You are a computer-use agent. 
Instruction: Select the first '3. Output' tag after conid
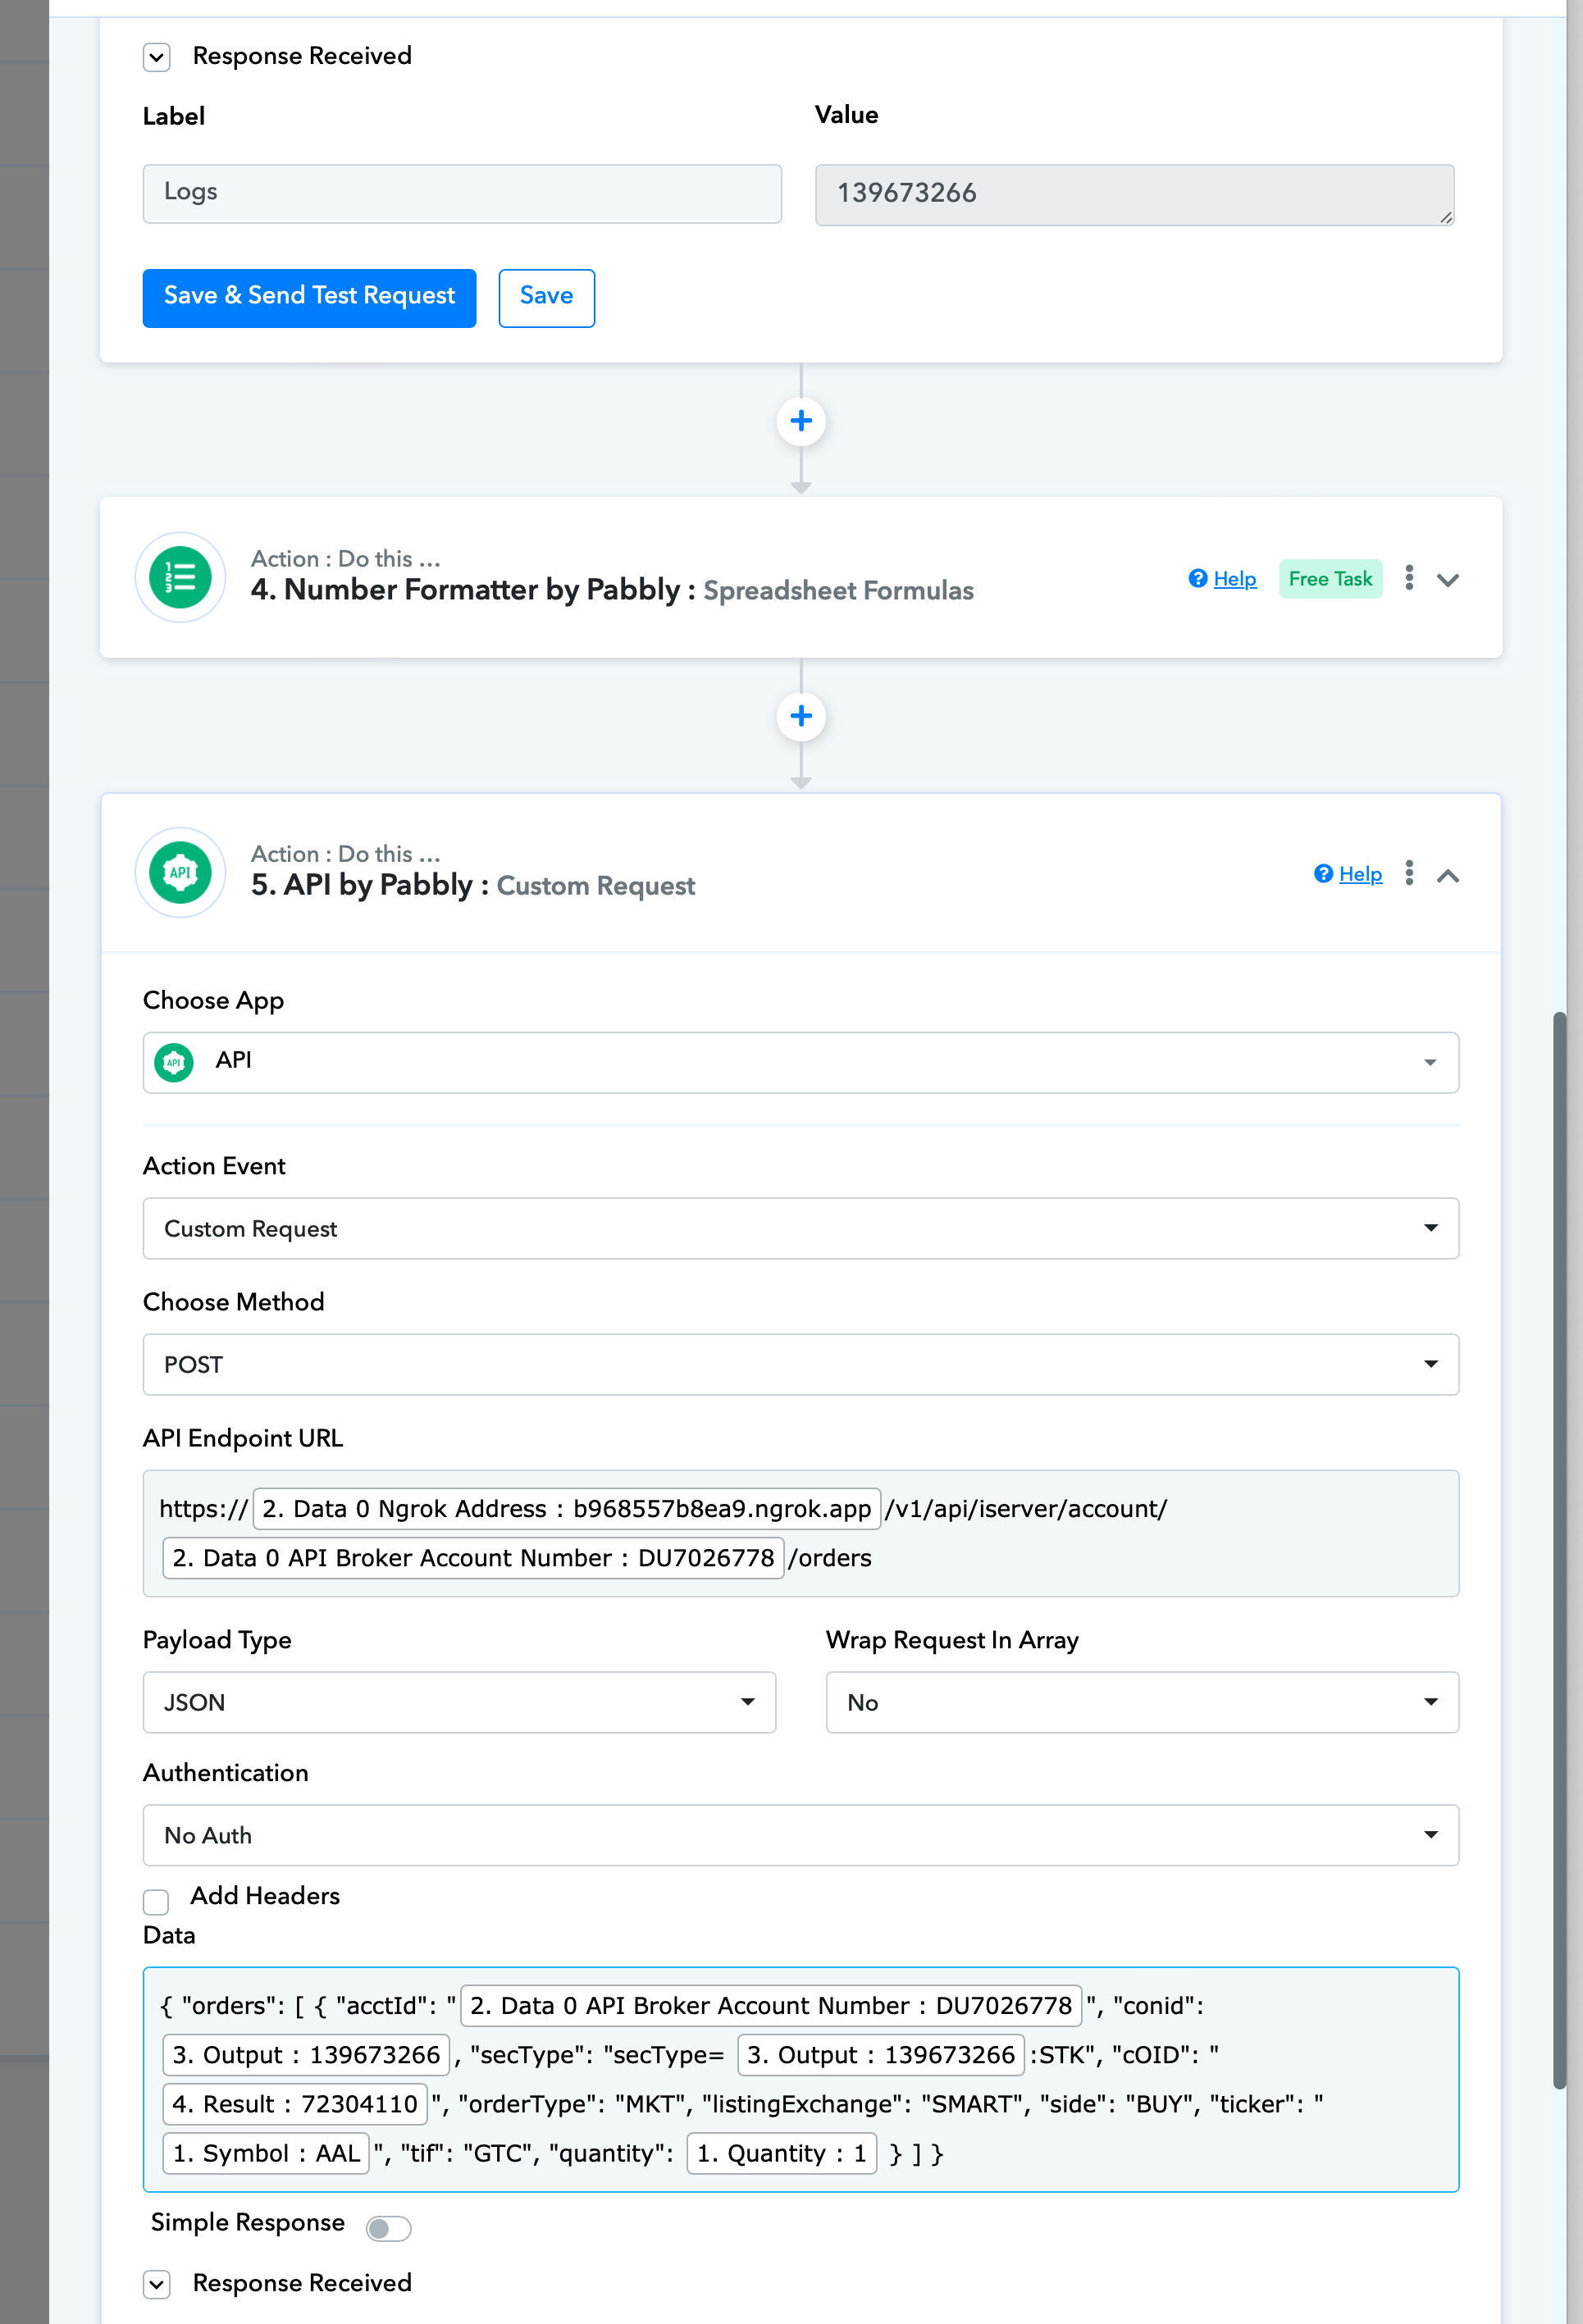click(x=306, y=2054)
